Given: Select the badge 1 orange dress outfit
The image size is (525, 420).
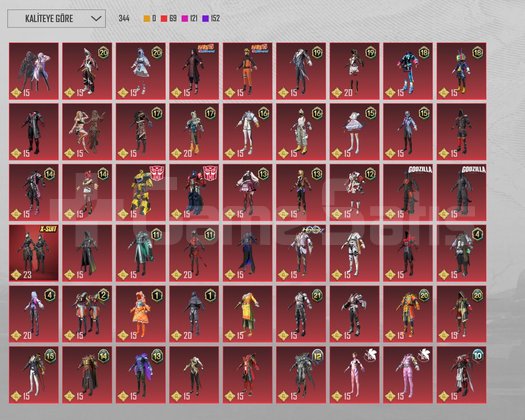Looking at the screenshot, I should pyautogui.click(x=141, y=314).
